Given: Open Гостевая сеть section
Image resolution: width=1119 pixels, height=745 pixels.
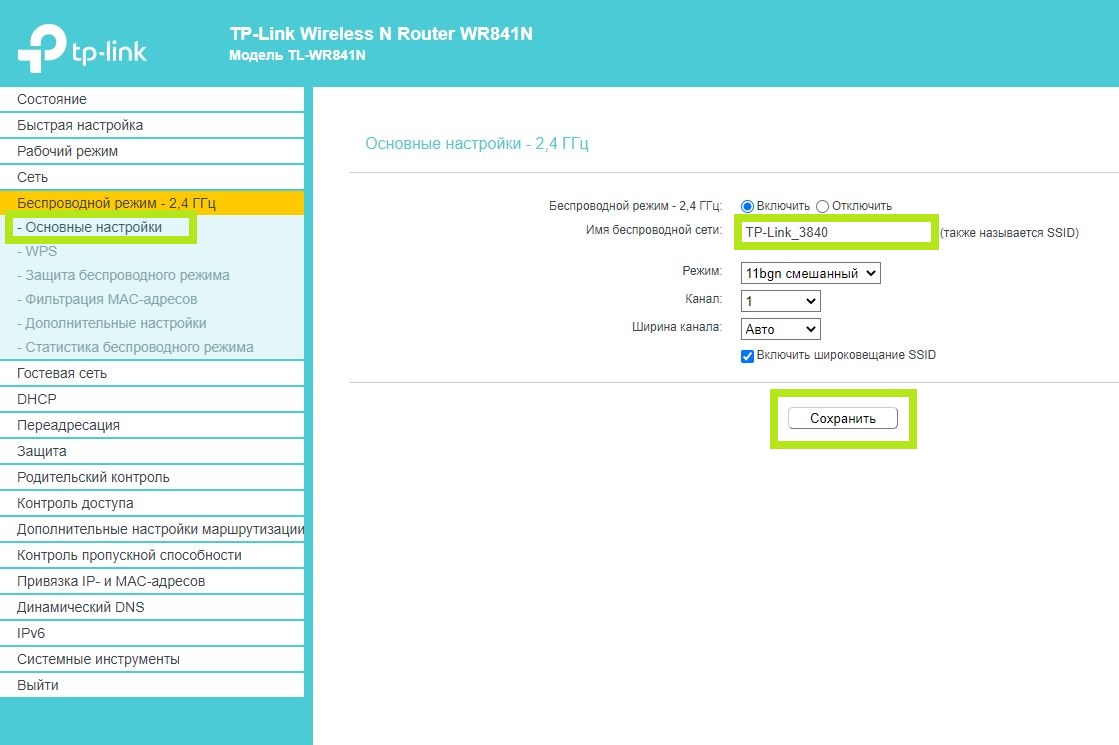Looking at the screenshot, I should (62, 373).
